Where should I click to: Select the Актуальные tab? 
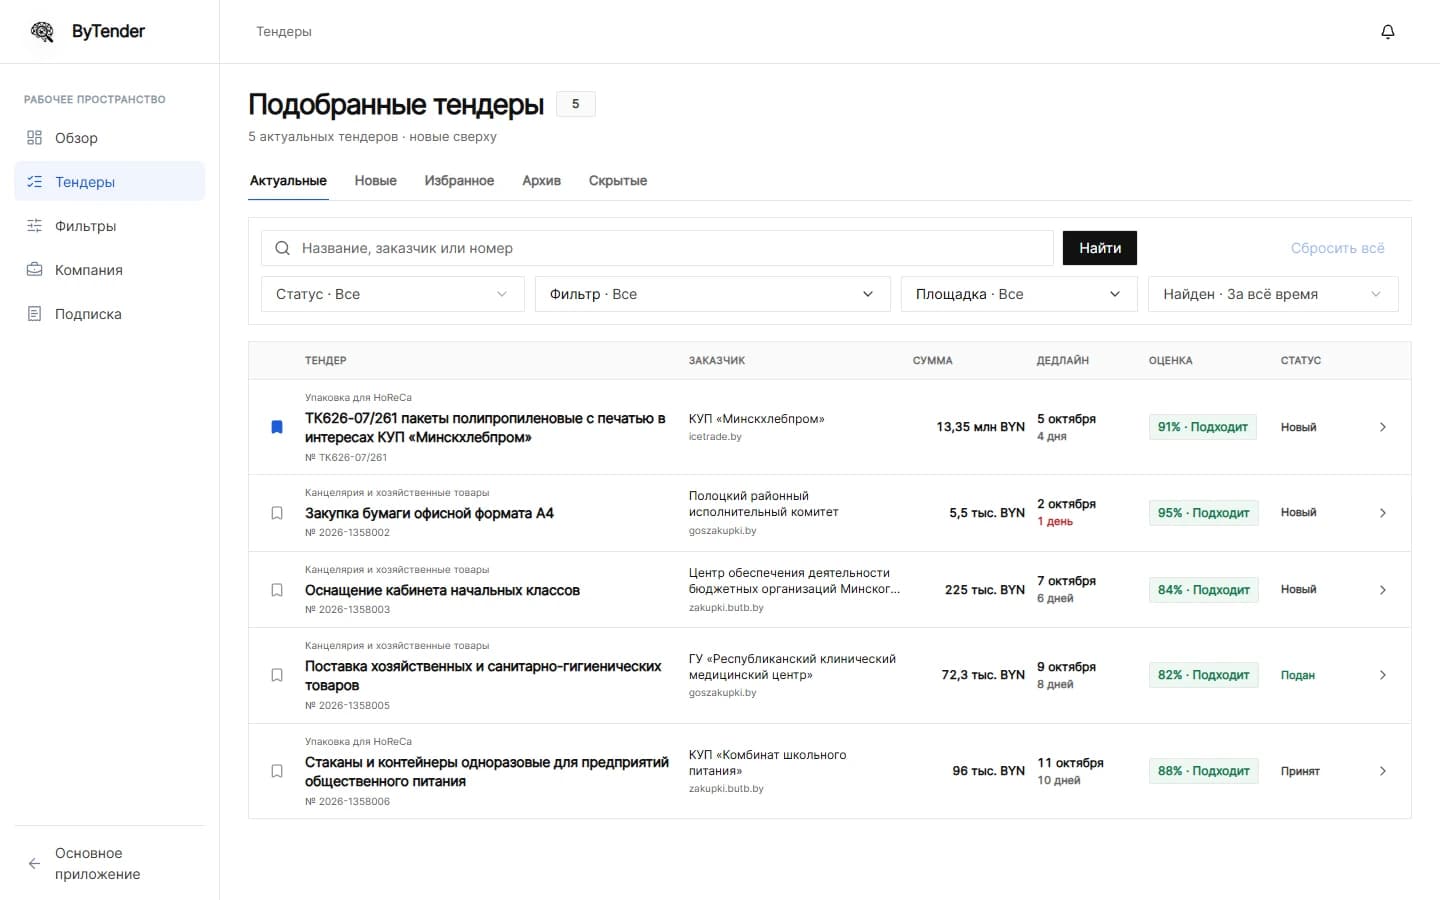click(288, 181)
